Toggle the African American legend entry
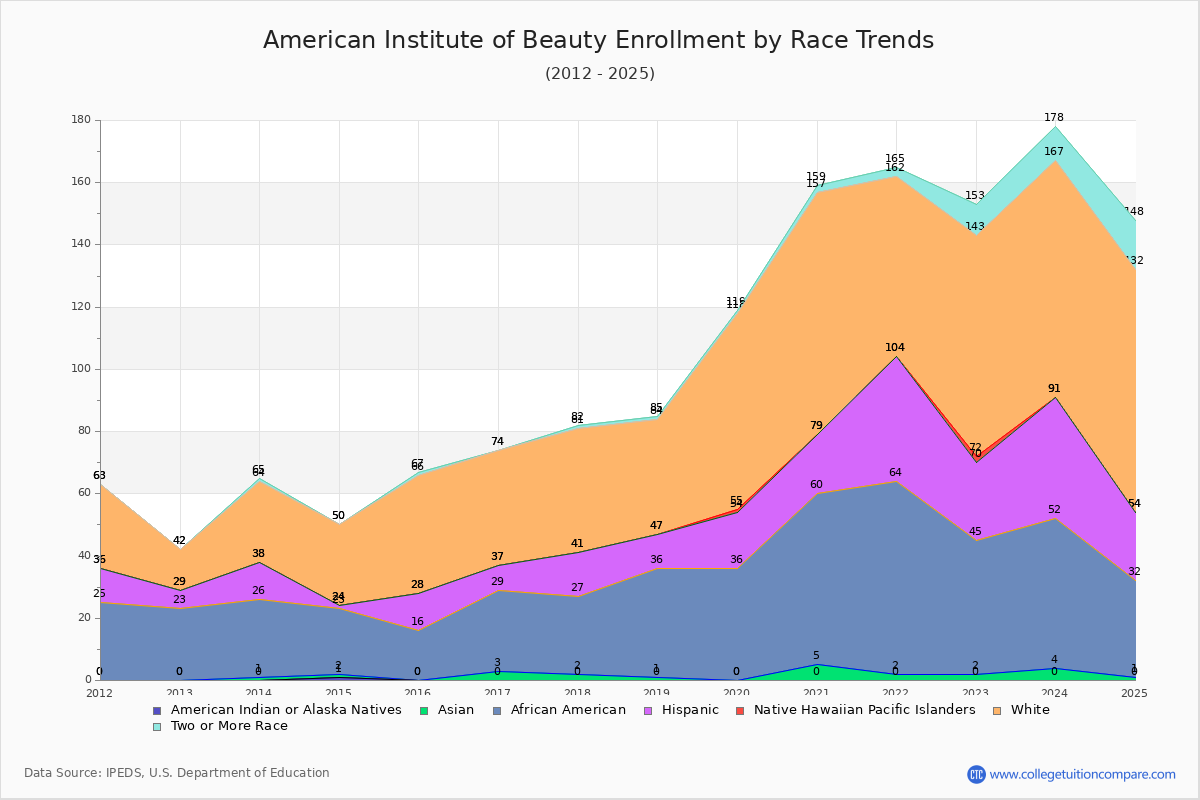1200x800 pixels. [x=559, y=710]
